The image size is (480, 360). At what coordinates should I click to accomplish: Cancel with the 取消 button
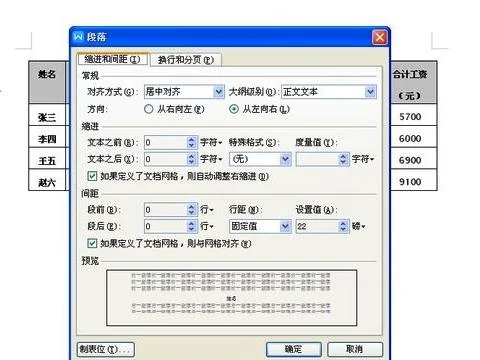coord(355,349)
